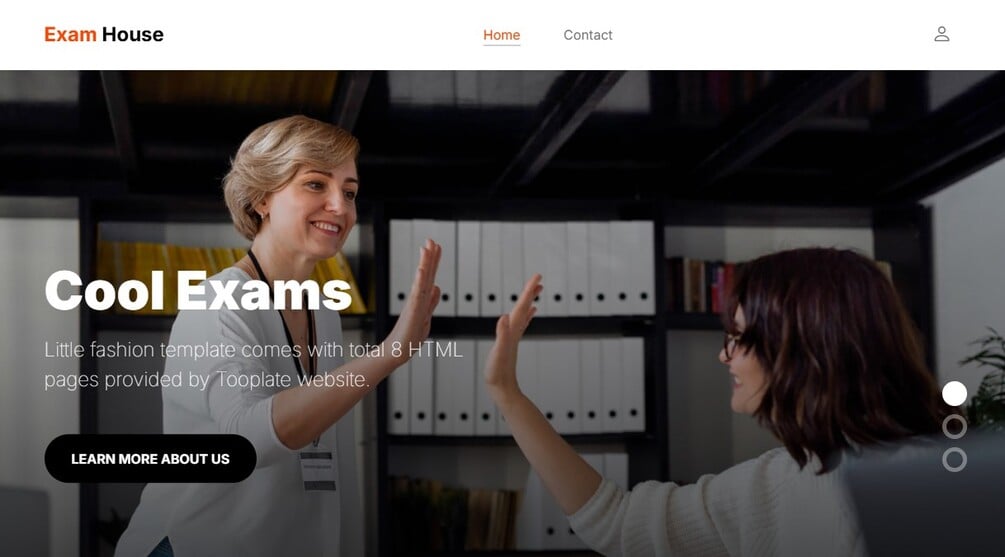Select the Cool Exams headline text
This screenshot has height=557, width=1005.
tap(199, 290)
